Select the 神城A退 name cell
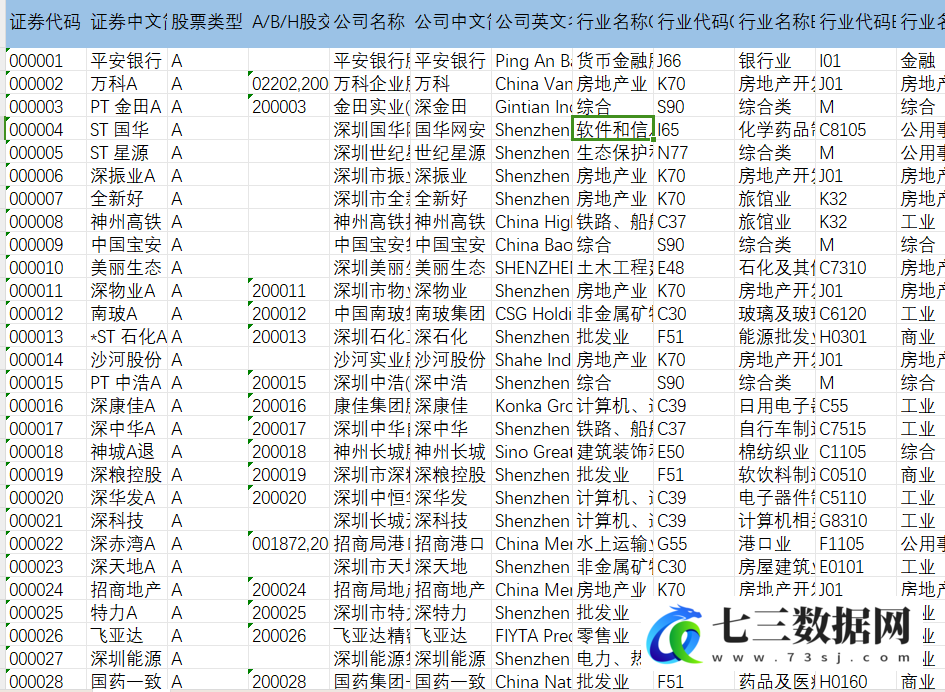This screenshot has height=692, width=945. [127, 451]
